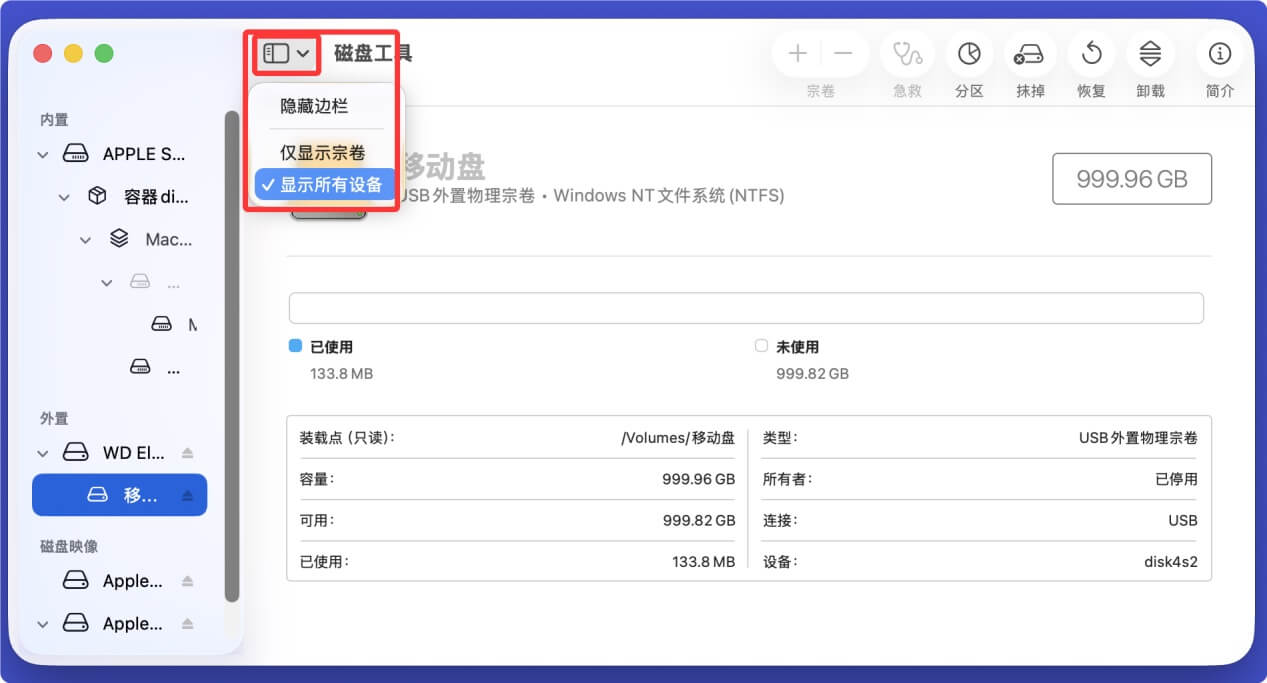
Task: Select the 恢复 (Restore) toolbar icon
Action: (1090, 54)
